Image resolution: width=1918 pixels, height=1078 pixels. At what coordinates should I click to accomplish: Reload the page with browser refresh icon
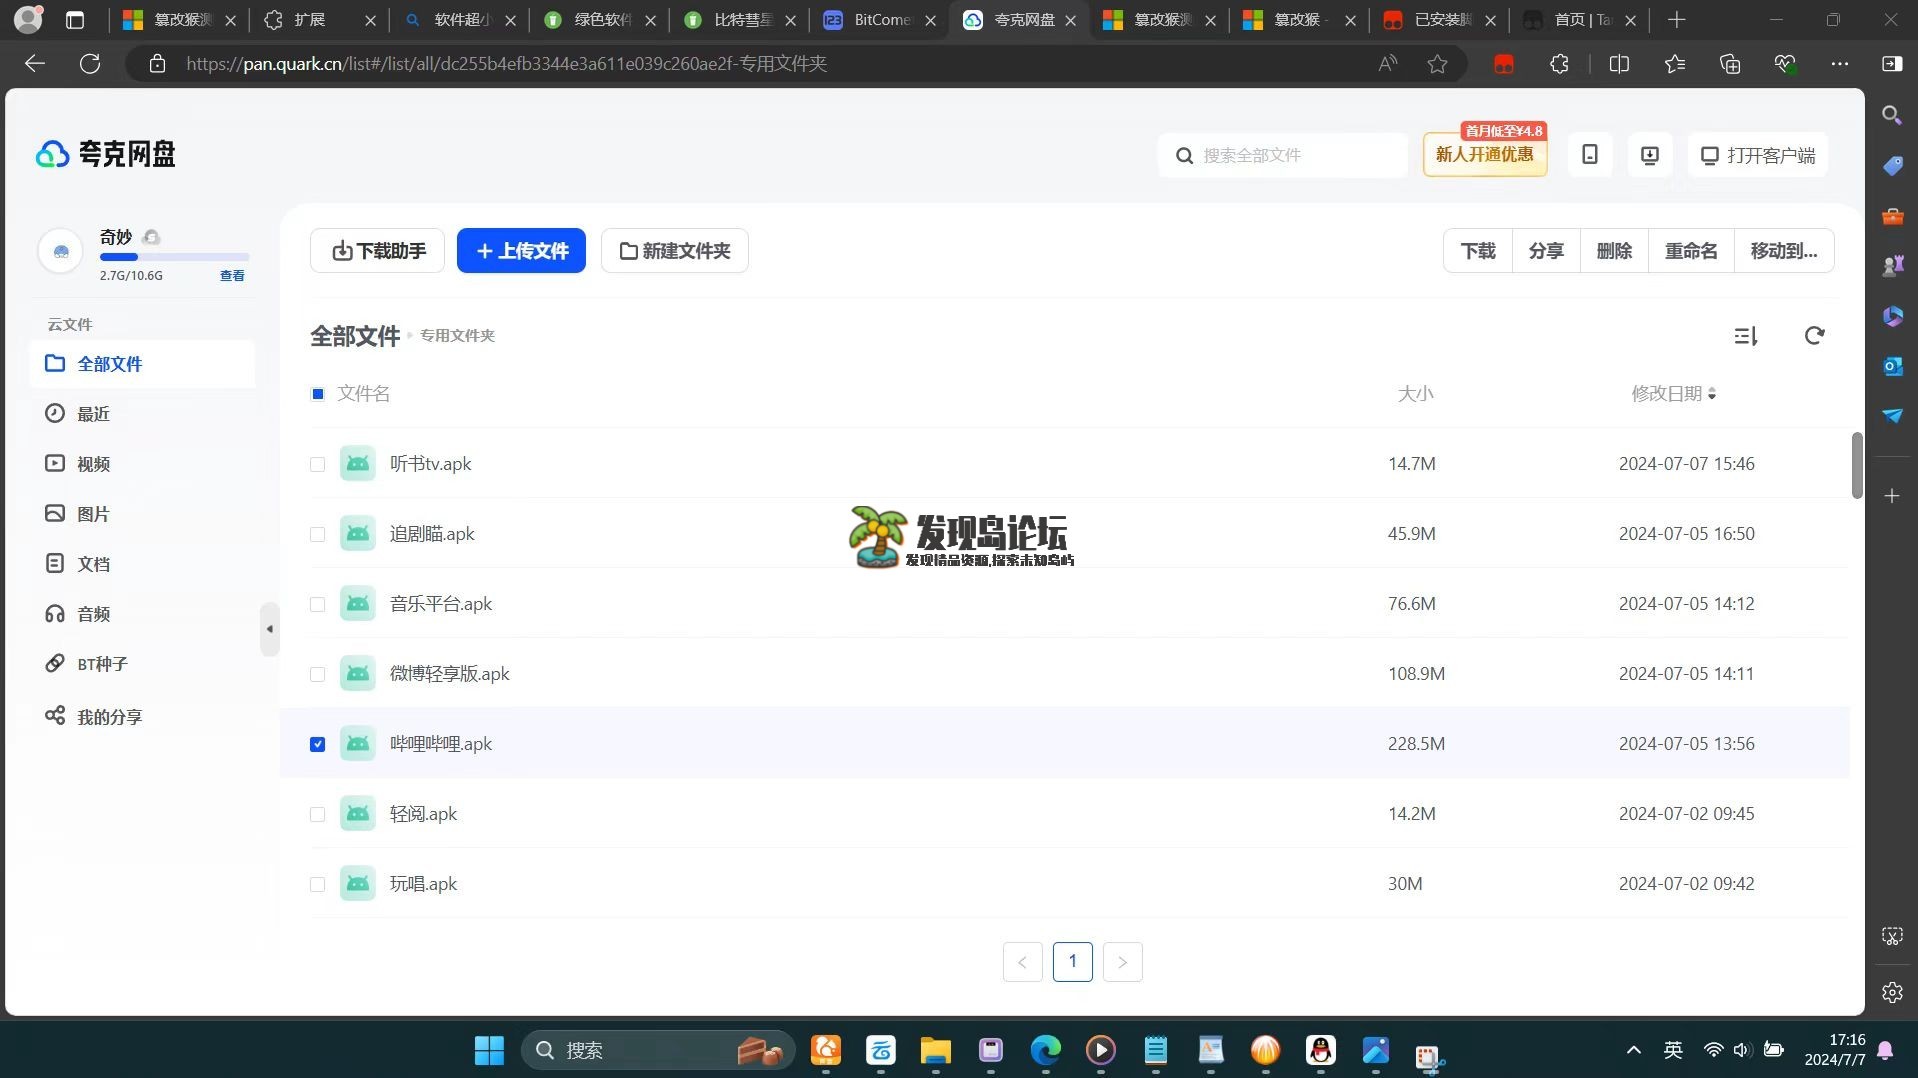click(90, 64)
